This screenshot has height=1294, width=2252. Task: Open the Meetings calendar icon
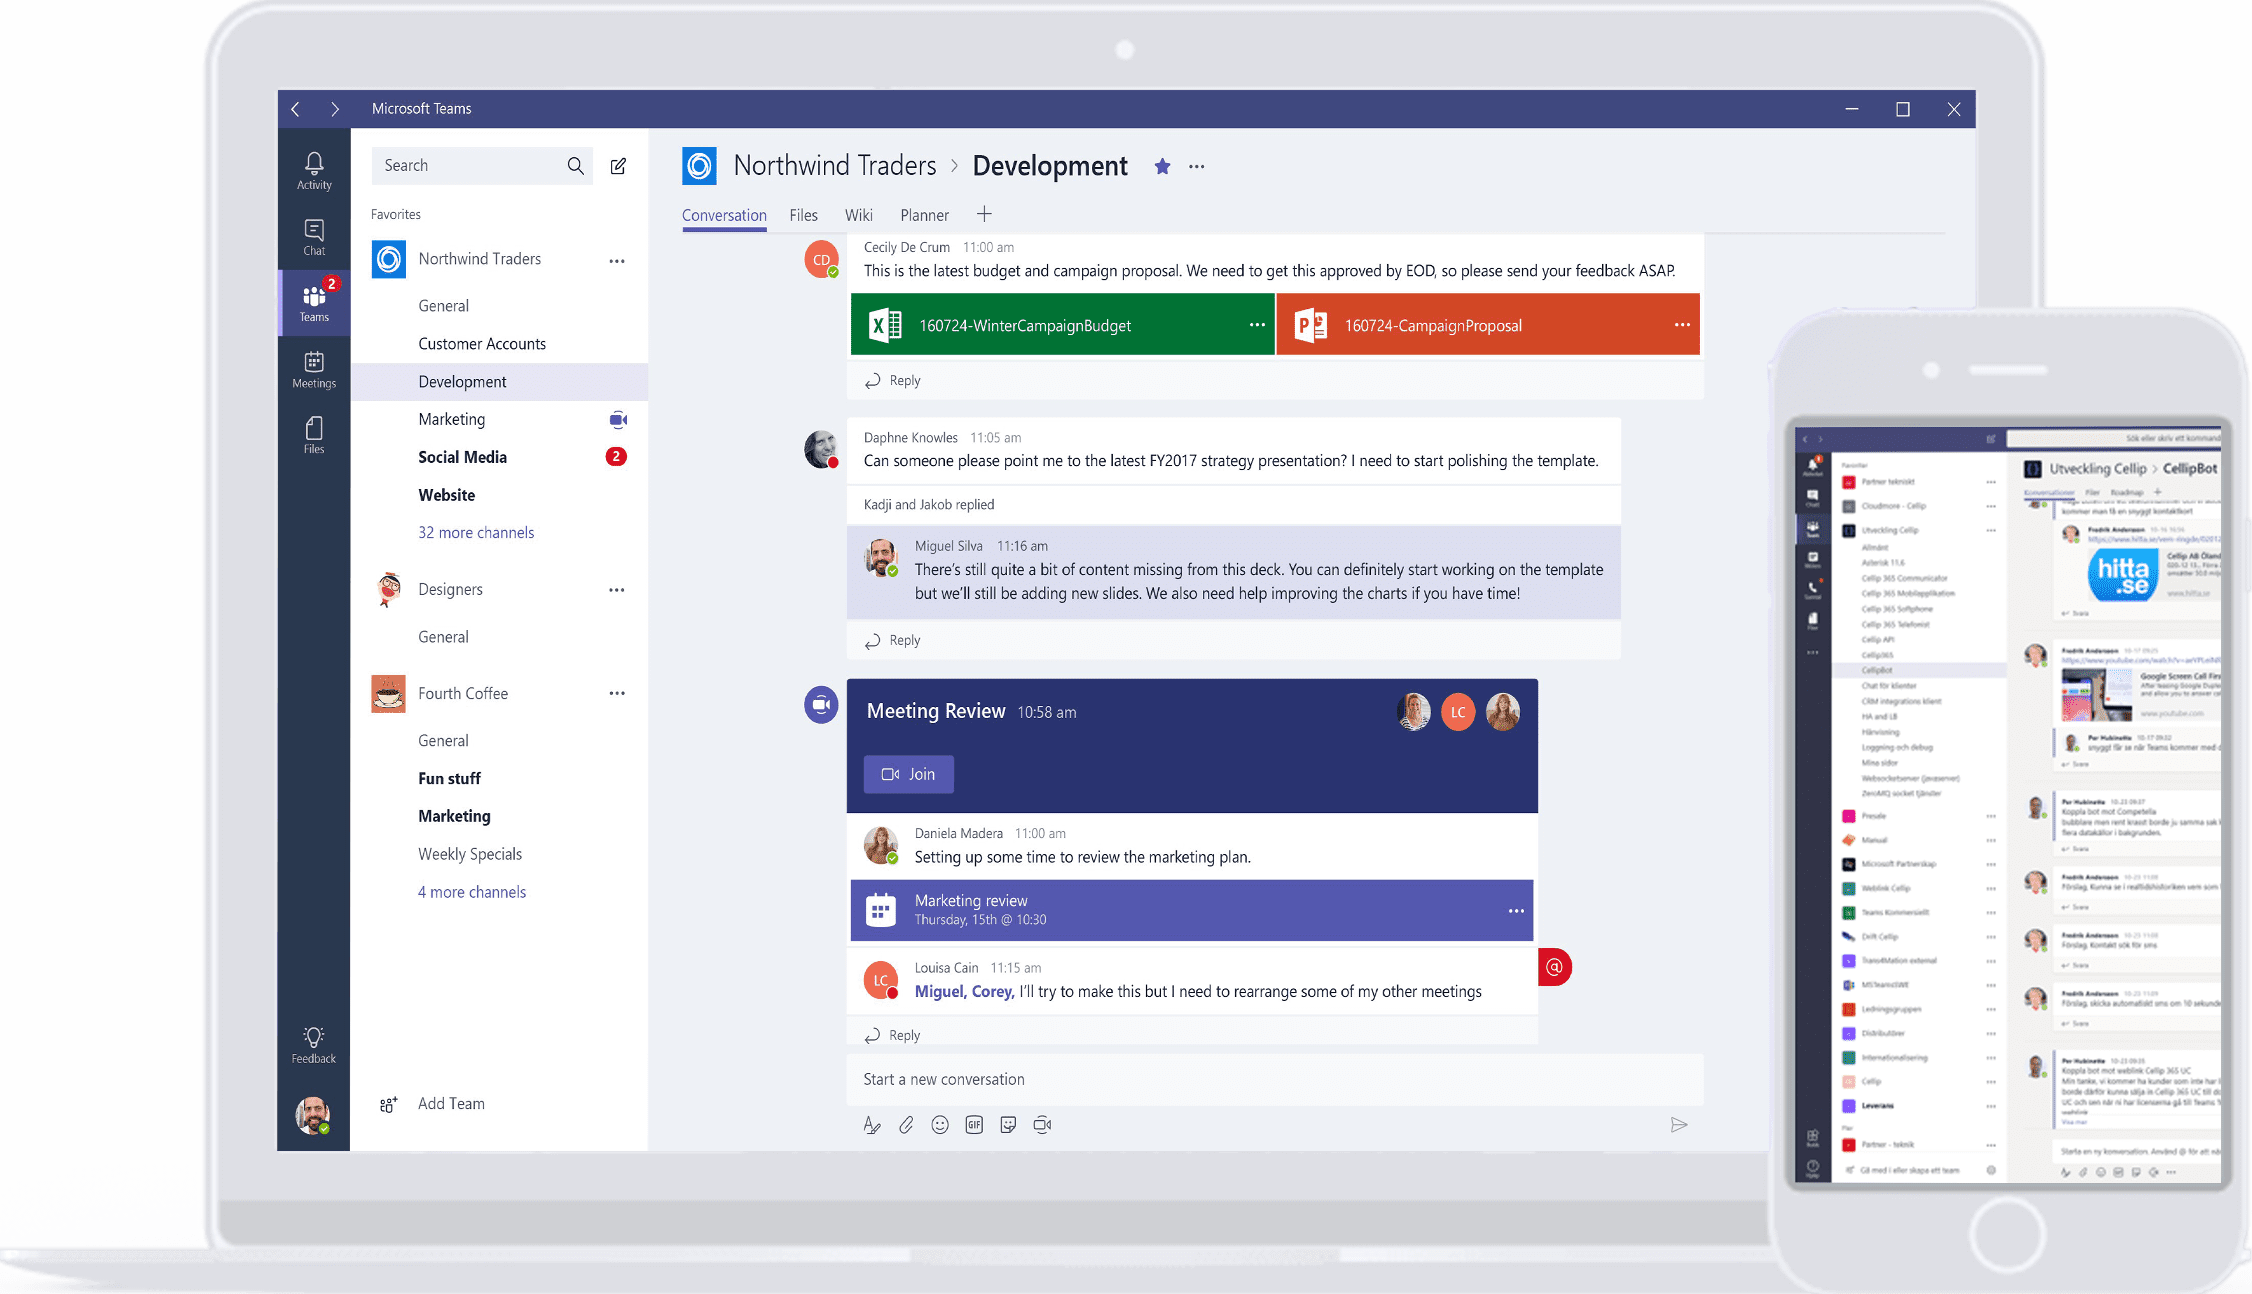point(314,369)
